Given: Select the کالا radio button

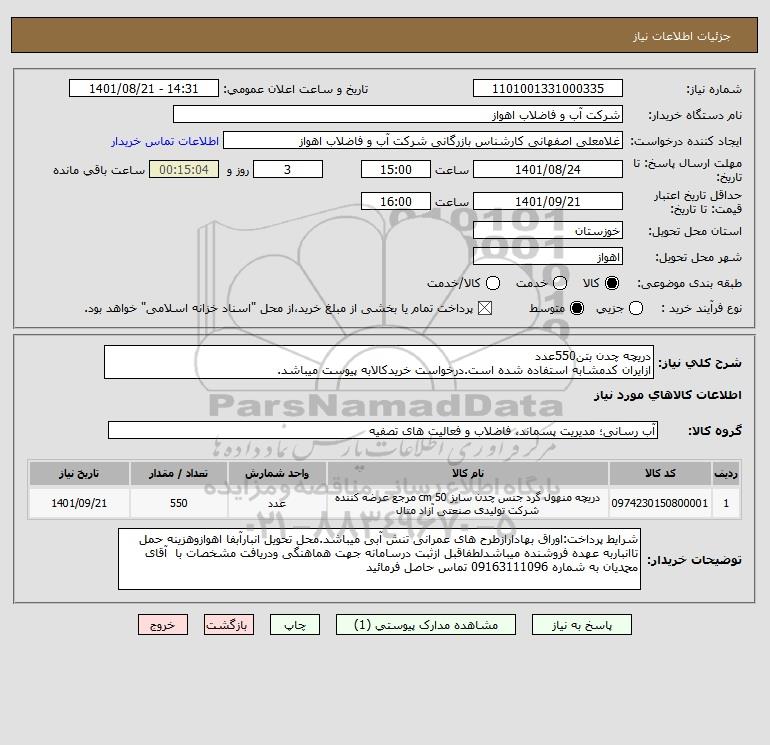Looking at the screenshot, I should click(612, 283).
